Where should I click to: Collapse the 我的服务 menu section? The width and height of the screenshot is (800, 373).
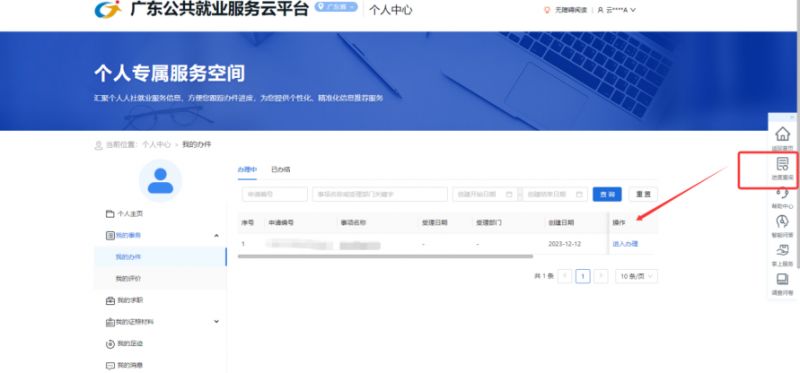216,235
